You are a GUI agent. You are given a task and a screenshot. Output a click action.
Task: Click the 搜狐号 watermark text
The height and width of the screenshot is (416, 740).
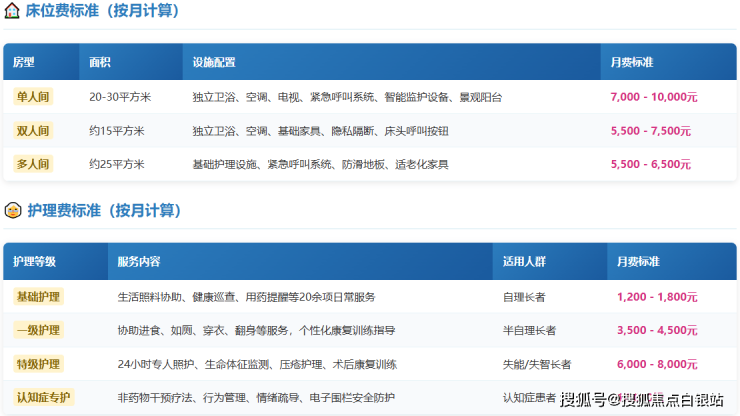583,399
